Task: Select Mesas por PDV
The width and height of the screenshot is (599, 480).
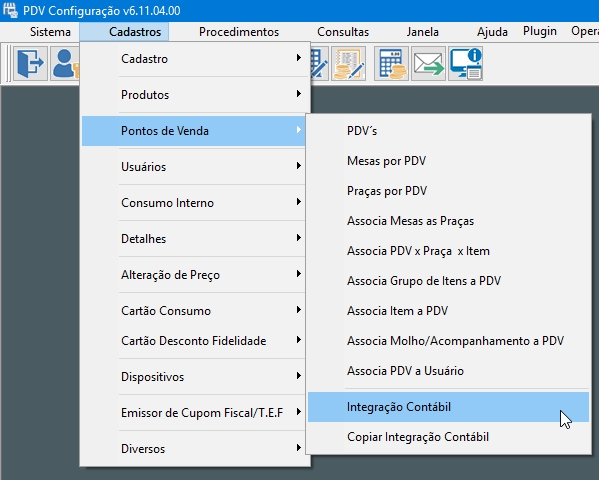Action: tap(448, 161)
